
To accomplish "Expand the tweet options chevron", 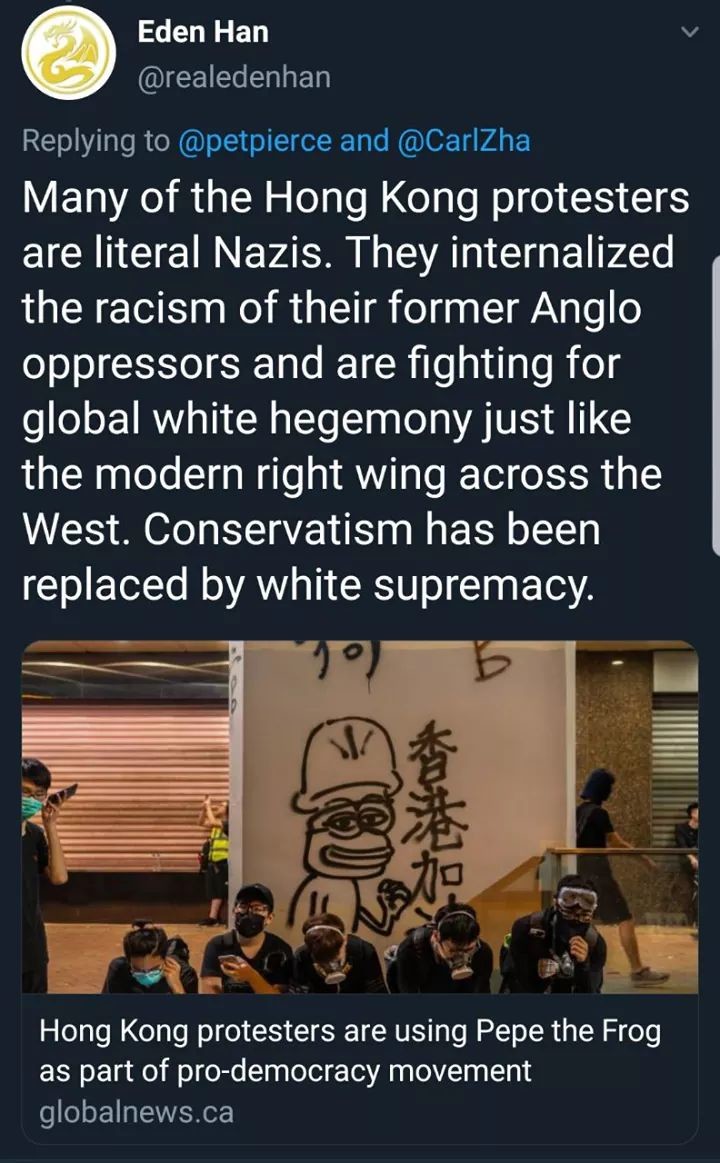I will 690,33.
